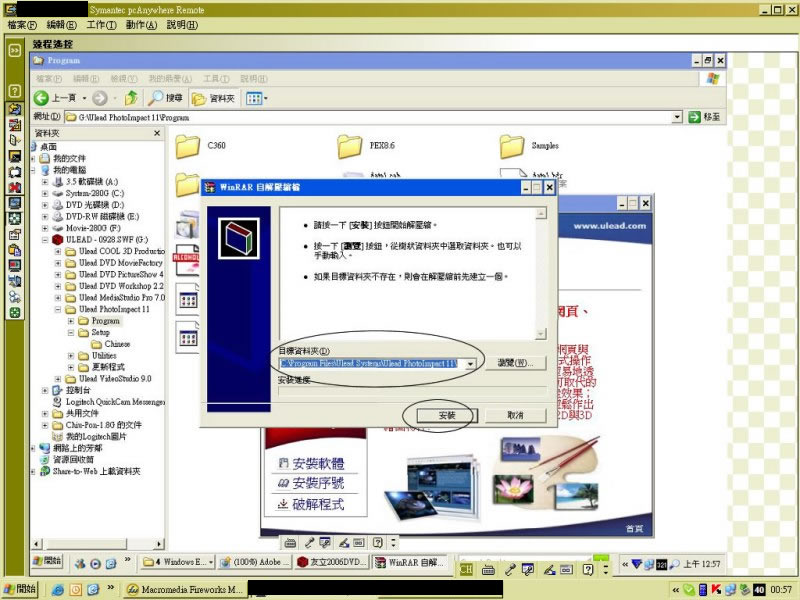This screenshot has width=800, height=600.
Task: Click the destination folder path field
Action: [x=372, y=363]
